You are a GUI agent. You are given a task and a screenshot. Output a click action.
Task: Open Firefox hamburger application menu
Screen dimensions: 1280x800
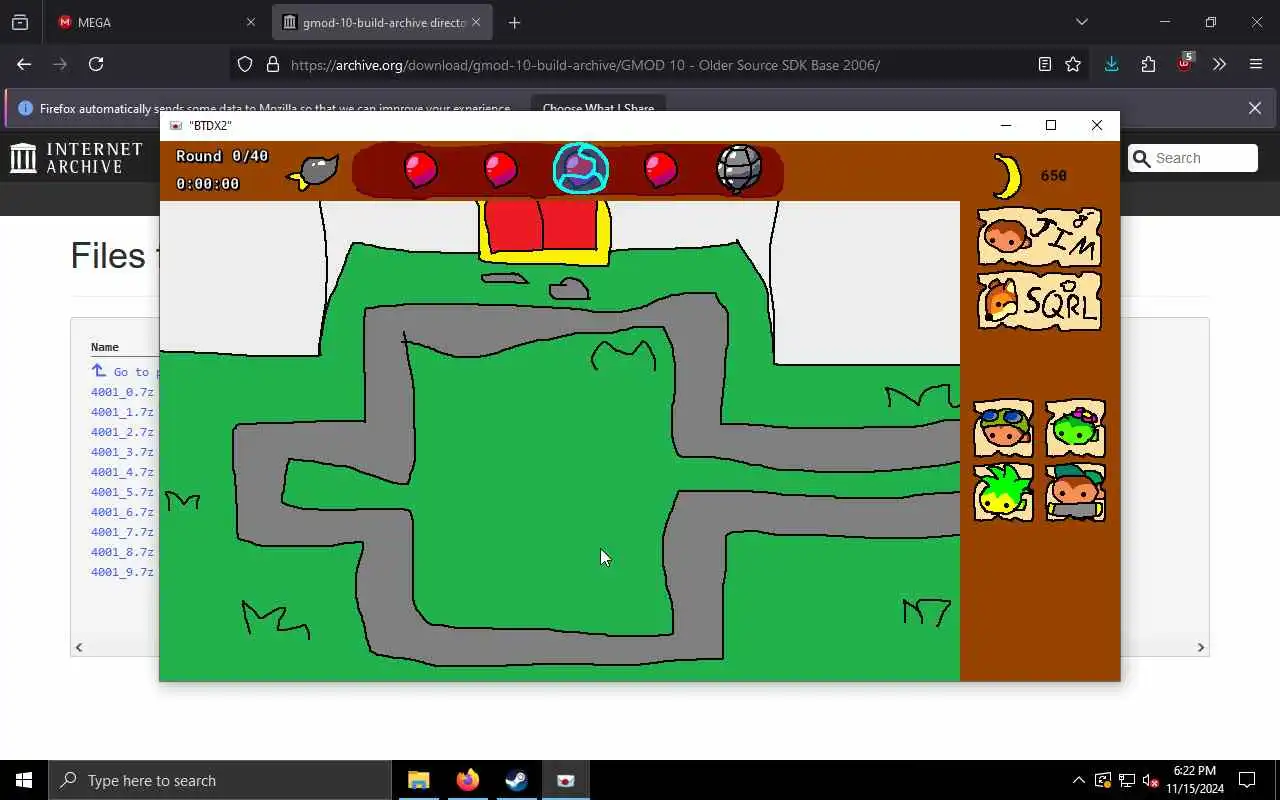(x=1256, y=64)
